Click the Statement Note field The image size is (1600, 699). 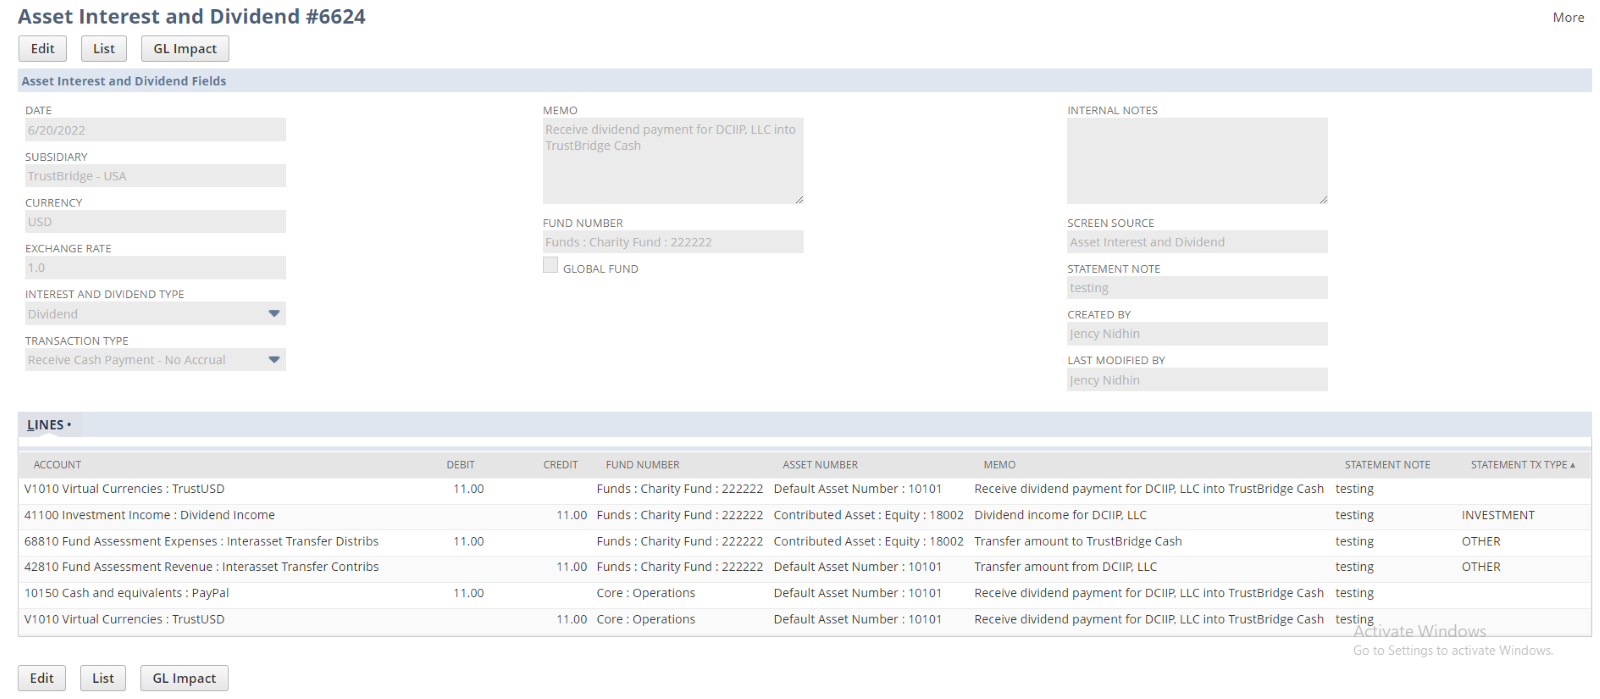(1196, 288)
